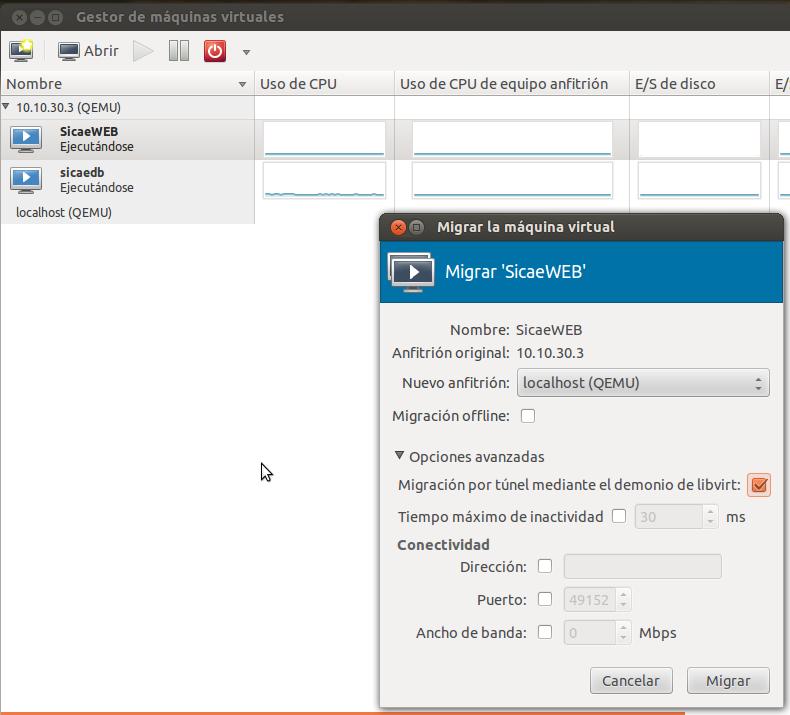Enable the Tiempo máximo de inactividad checkbox
Screen dimensions: 790x715
click(x=619, y=517)
